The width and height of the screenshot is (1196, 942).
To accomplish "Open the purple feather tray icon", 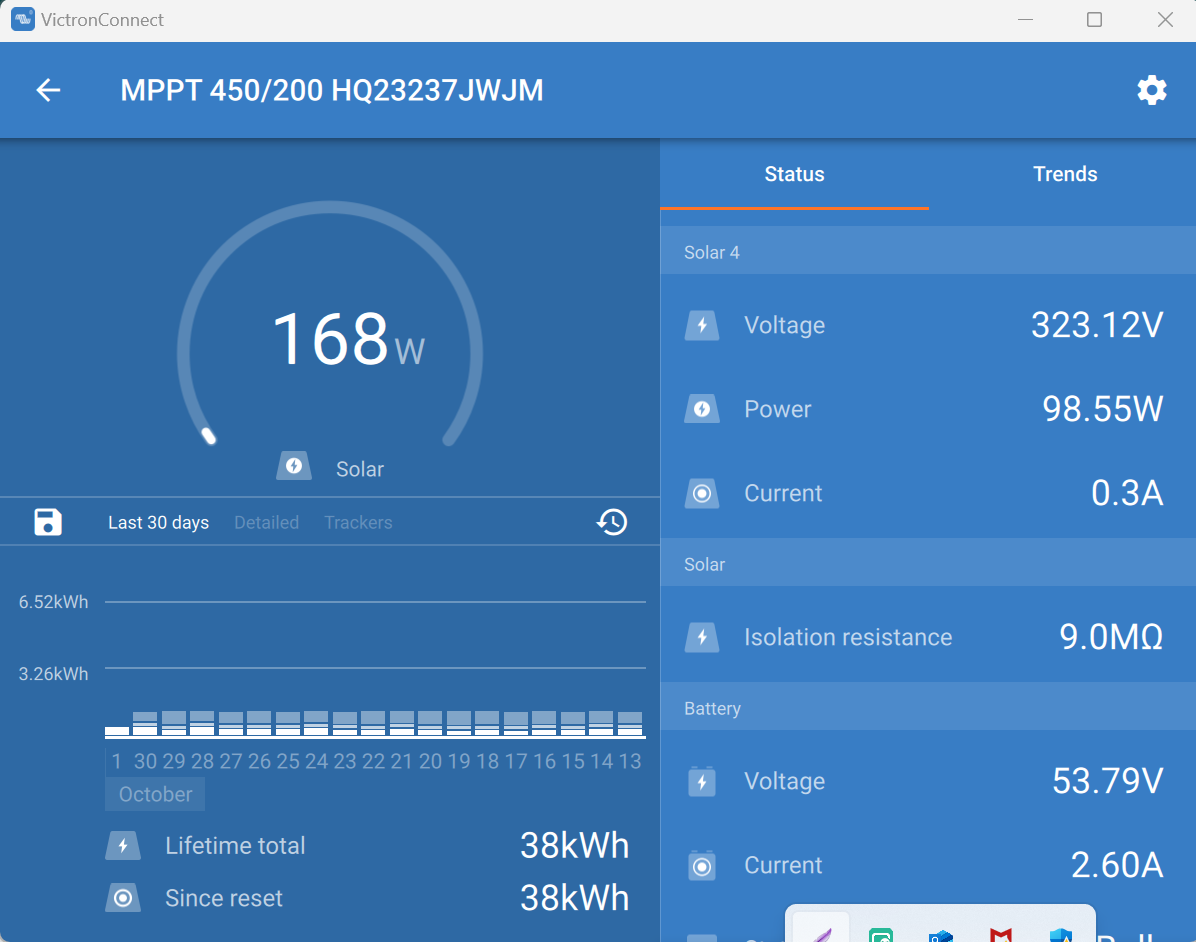I will [x=821, y=933].
